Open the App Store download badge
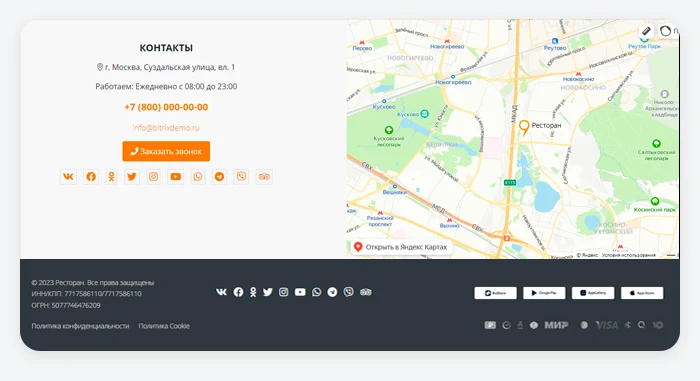Image resolution: width=700 pixels, height=381 pixels. point(642,293)
